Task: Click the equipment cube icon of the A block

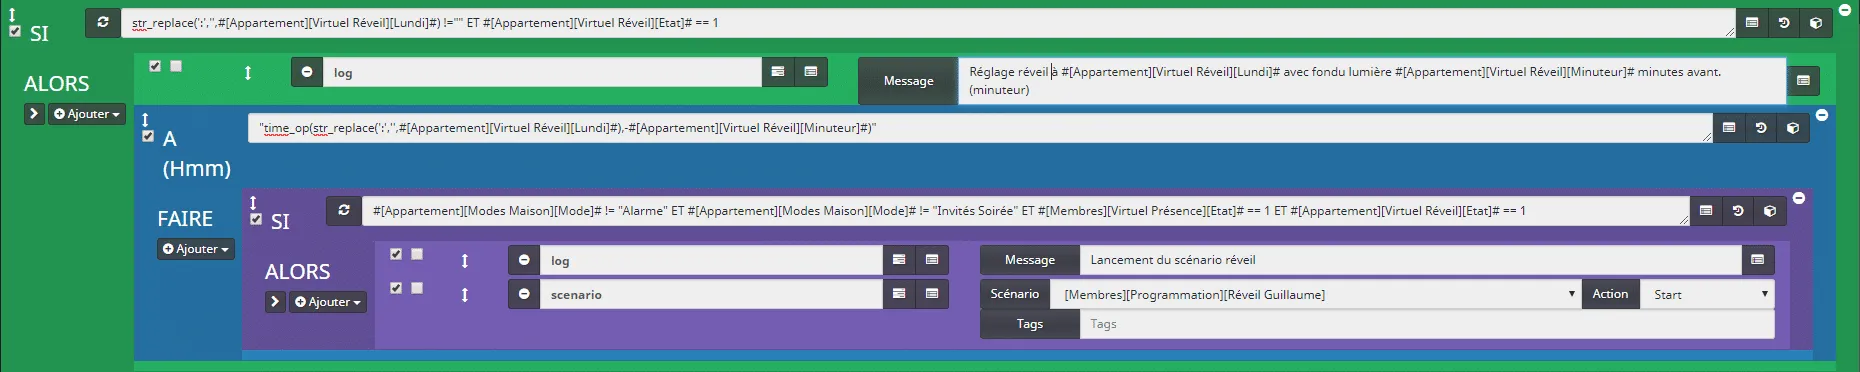Action: tap(1793, 127)
